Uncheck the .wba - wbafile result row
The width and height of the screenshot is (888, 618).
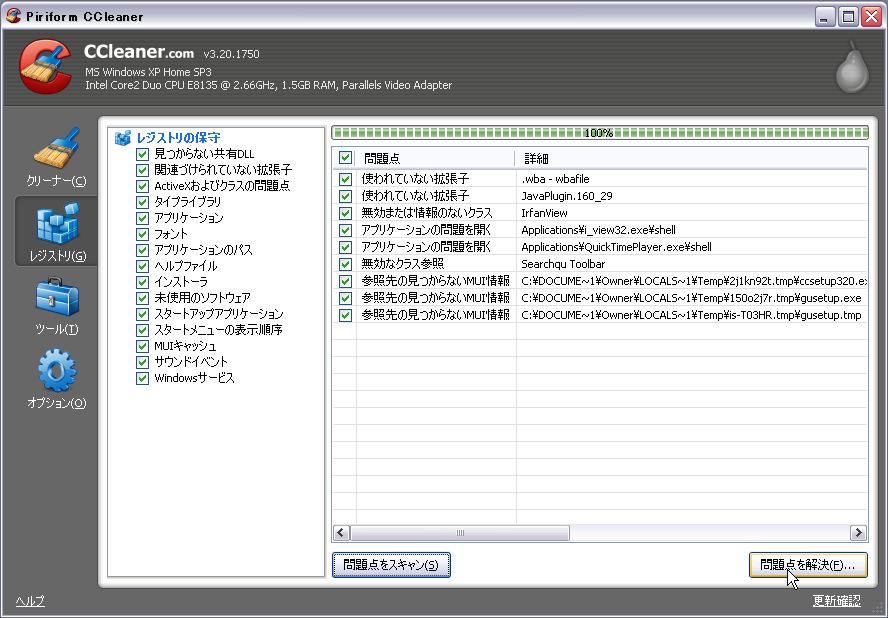(x=345, y=179)
